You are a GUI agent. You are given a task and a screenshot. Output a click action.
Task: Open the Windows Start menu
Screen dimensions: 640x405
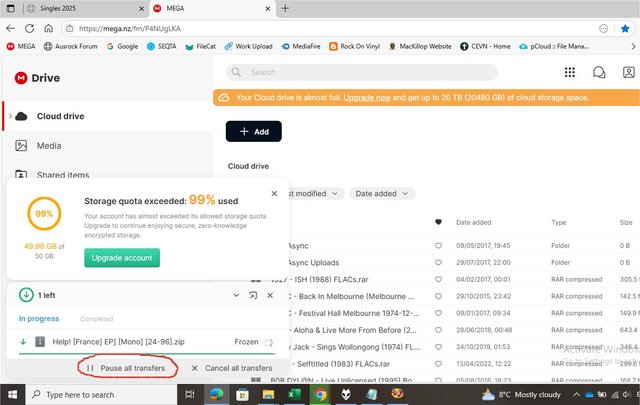click(x=13, y=394)
